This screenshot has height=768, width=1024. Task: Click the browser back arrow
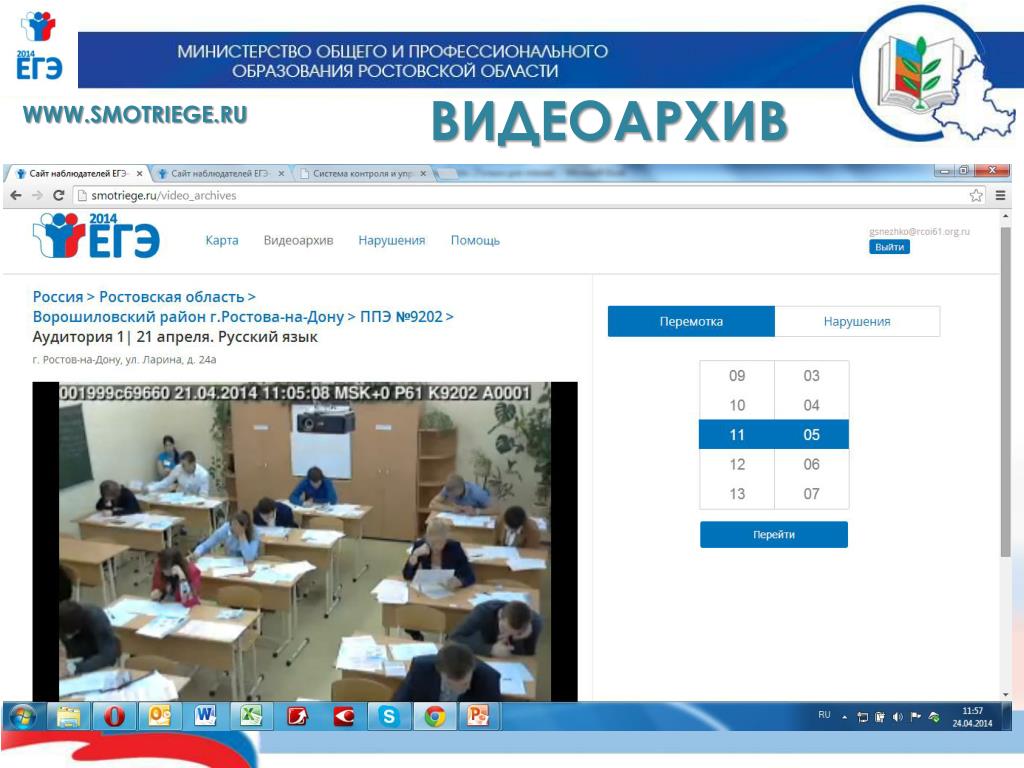[16, 195]
